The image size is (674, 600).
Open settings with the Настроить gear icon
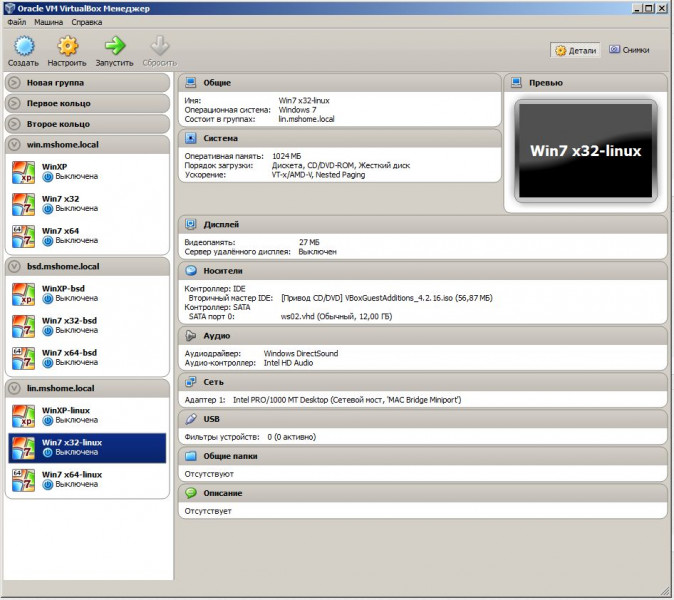coord(67,46)
